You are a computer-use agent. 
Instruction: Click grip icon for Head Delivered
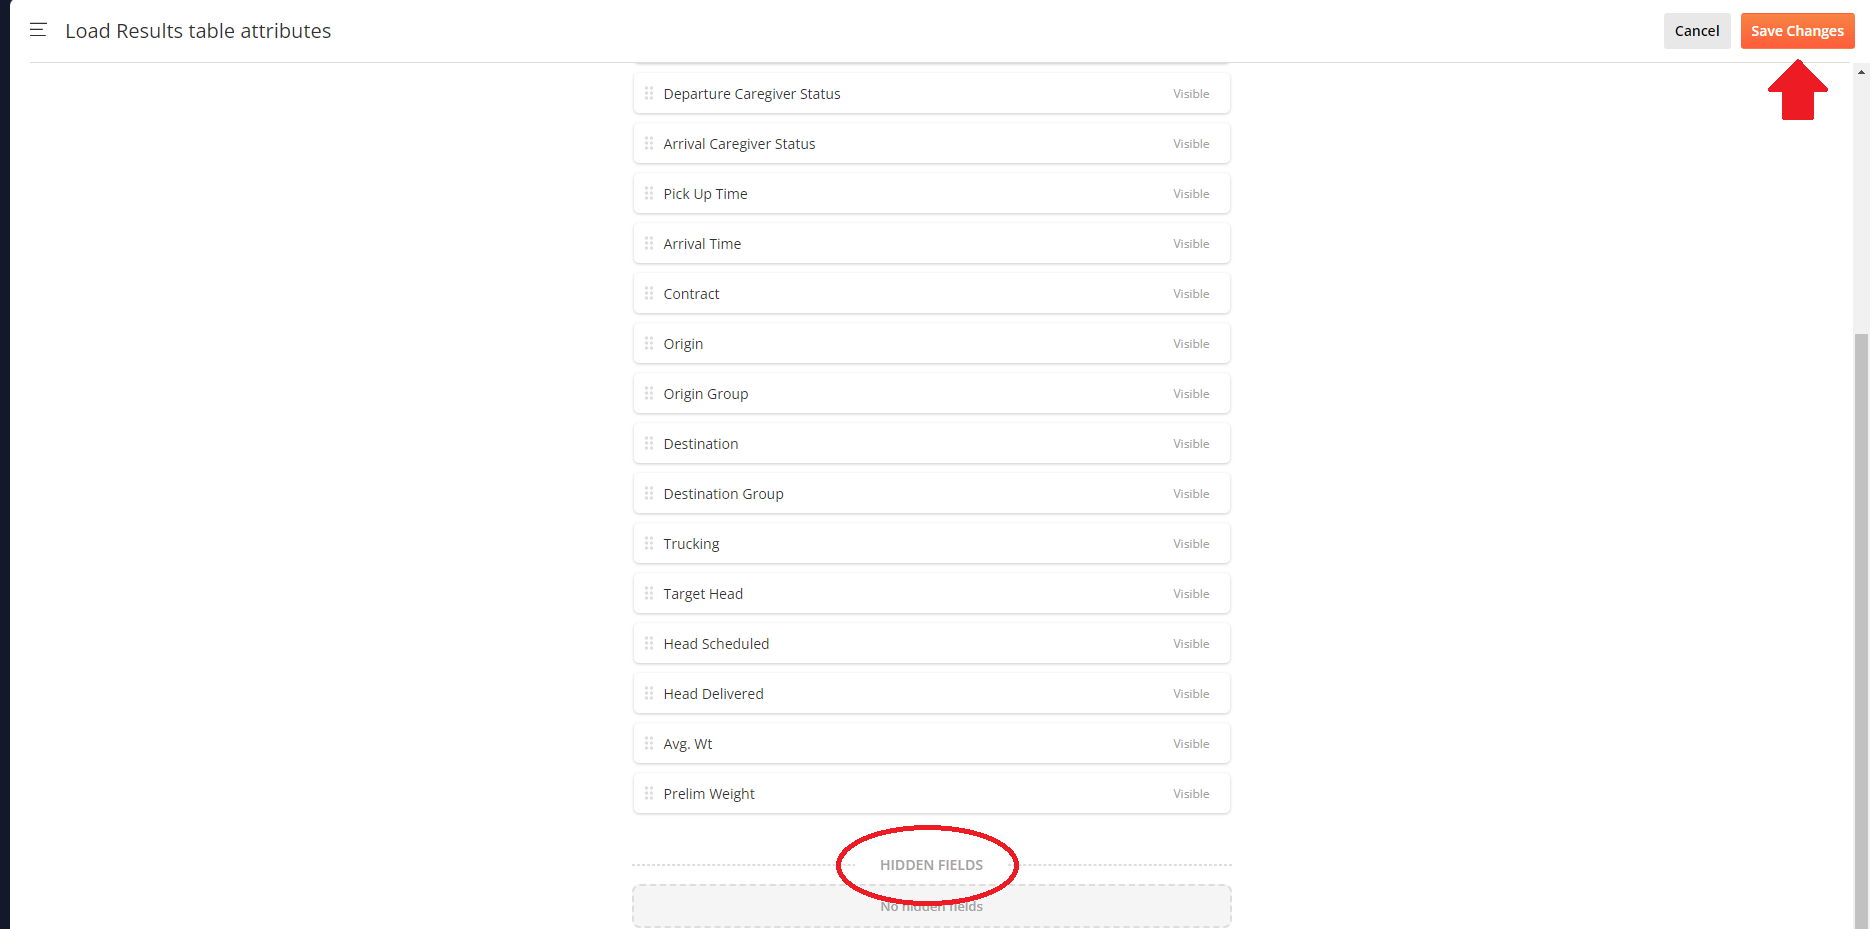649,693
